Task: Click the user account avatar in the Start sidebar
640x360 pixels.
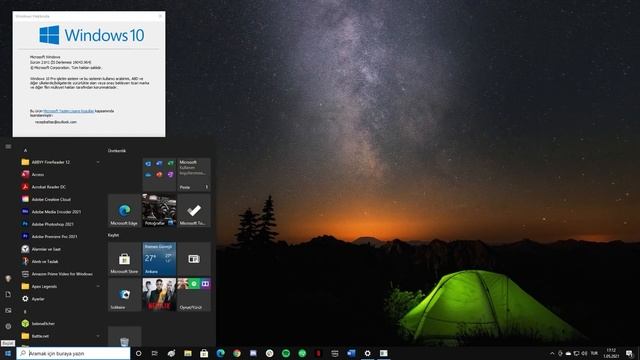Action: click(8, 278)
